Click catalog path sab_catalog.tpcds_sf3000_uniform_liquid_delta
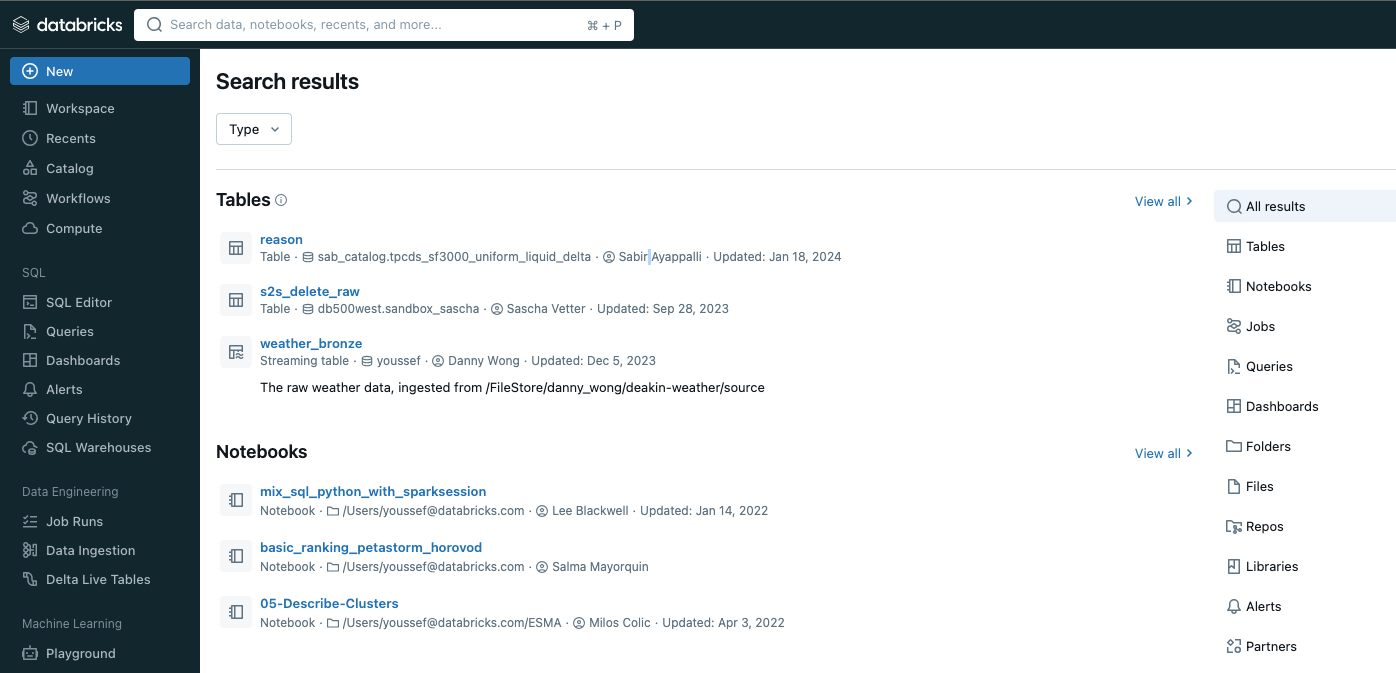This screenshot has width=1396, height=673. click(454, 257)
